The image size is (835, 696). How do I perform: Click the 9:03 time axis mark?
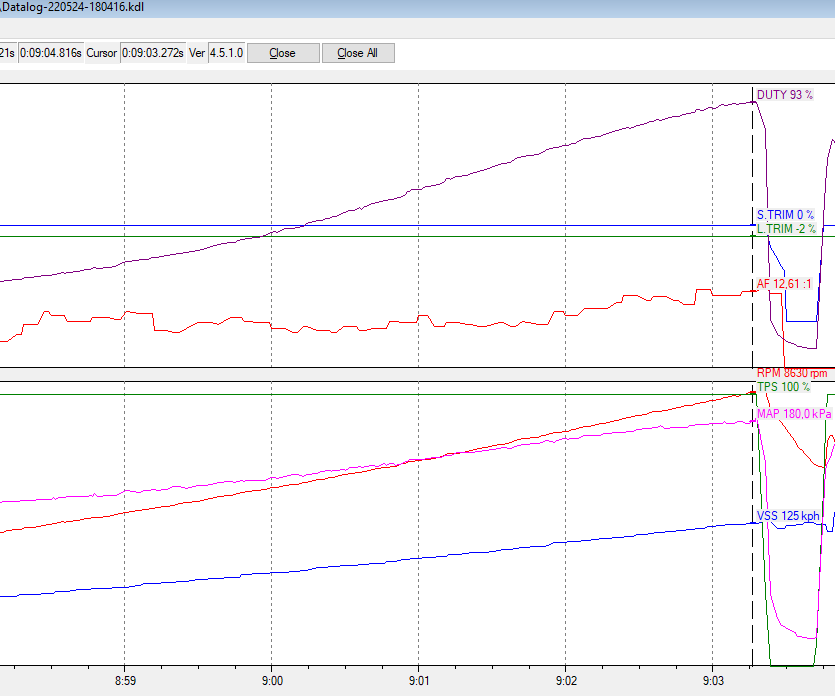click(x=712, y=679)
